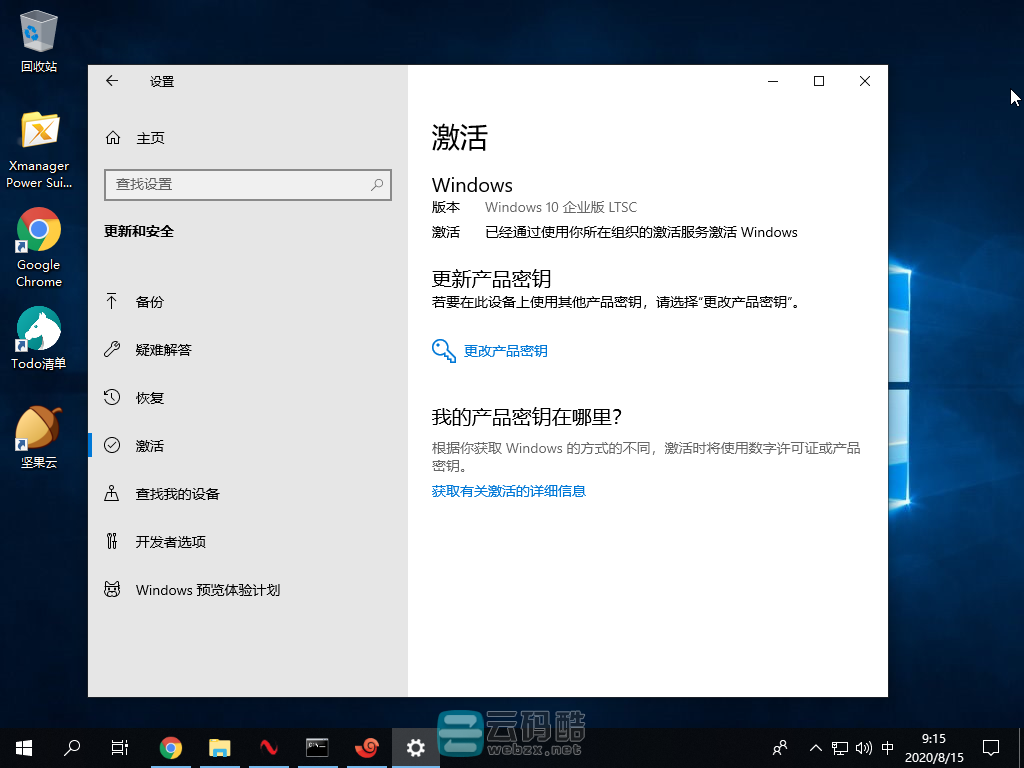This screenshot has width=1024, height=768.
Task: Open the Windows Start menu
Action: 24,747
